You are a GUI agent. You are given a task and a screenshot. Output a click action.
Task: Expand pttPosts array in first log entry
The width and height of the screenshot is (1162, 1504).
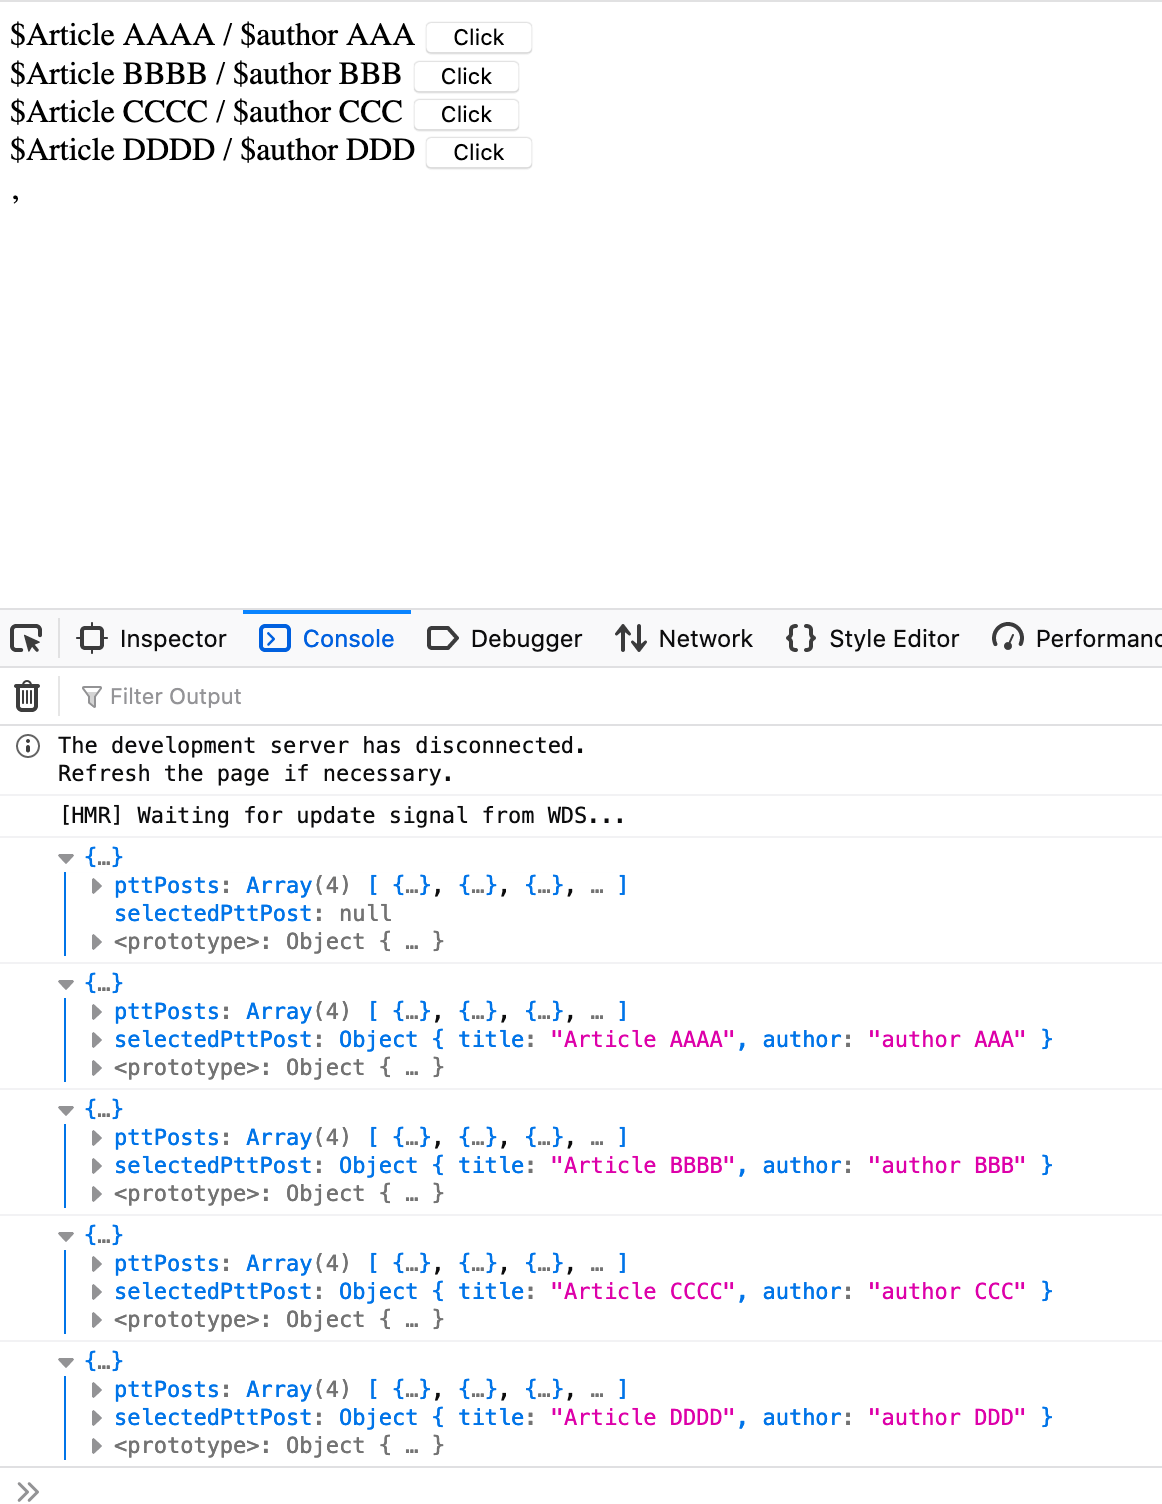(97, 886)
